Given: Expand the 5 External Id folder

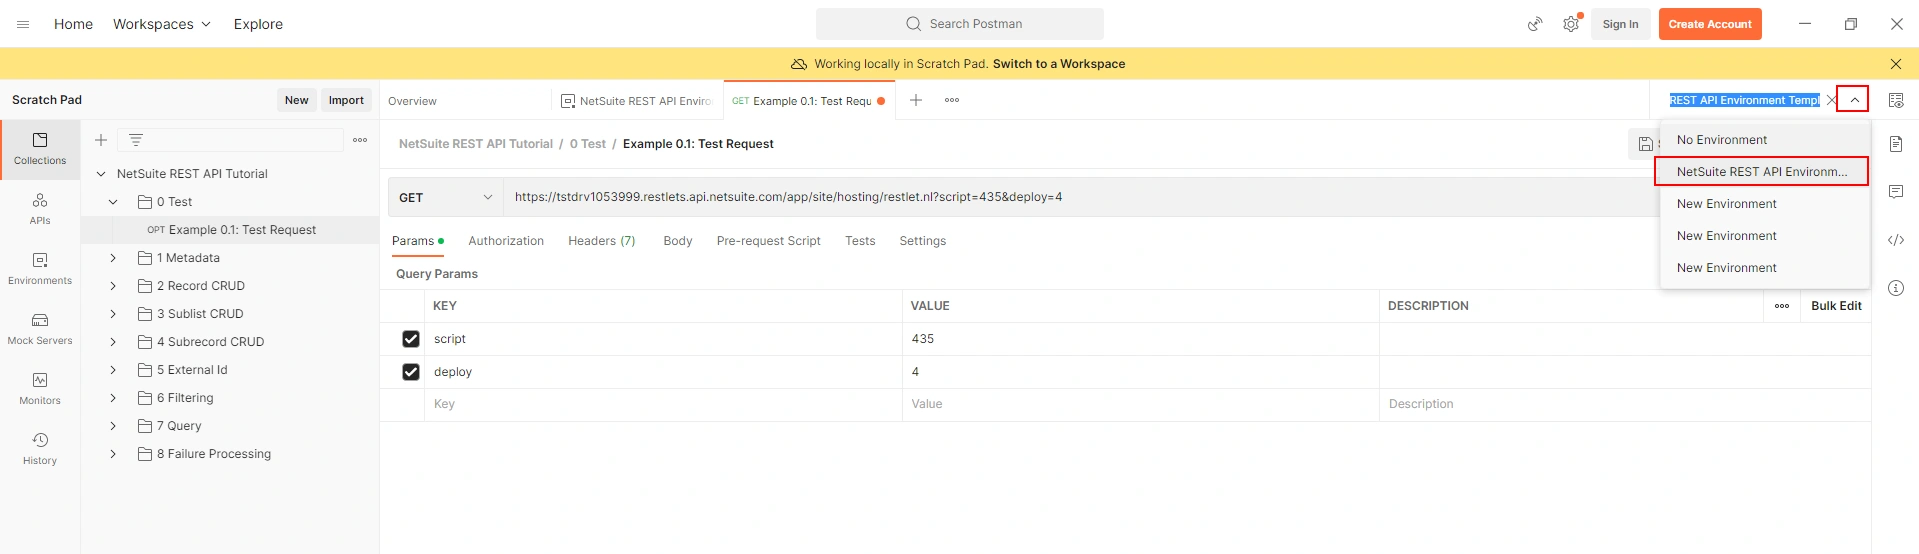Looking at the screenshot, I should tap(113, 370).
